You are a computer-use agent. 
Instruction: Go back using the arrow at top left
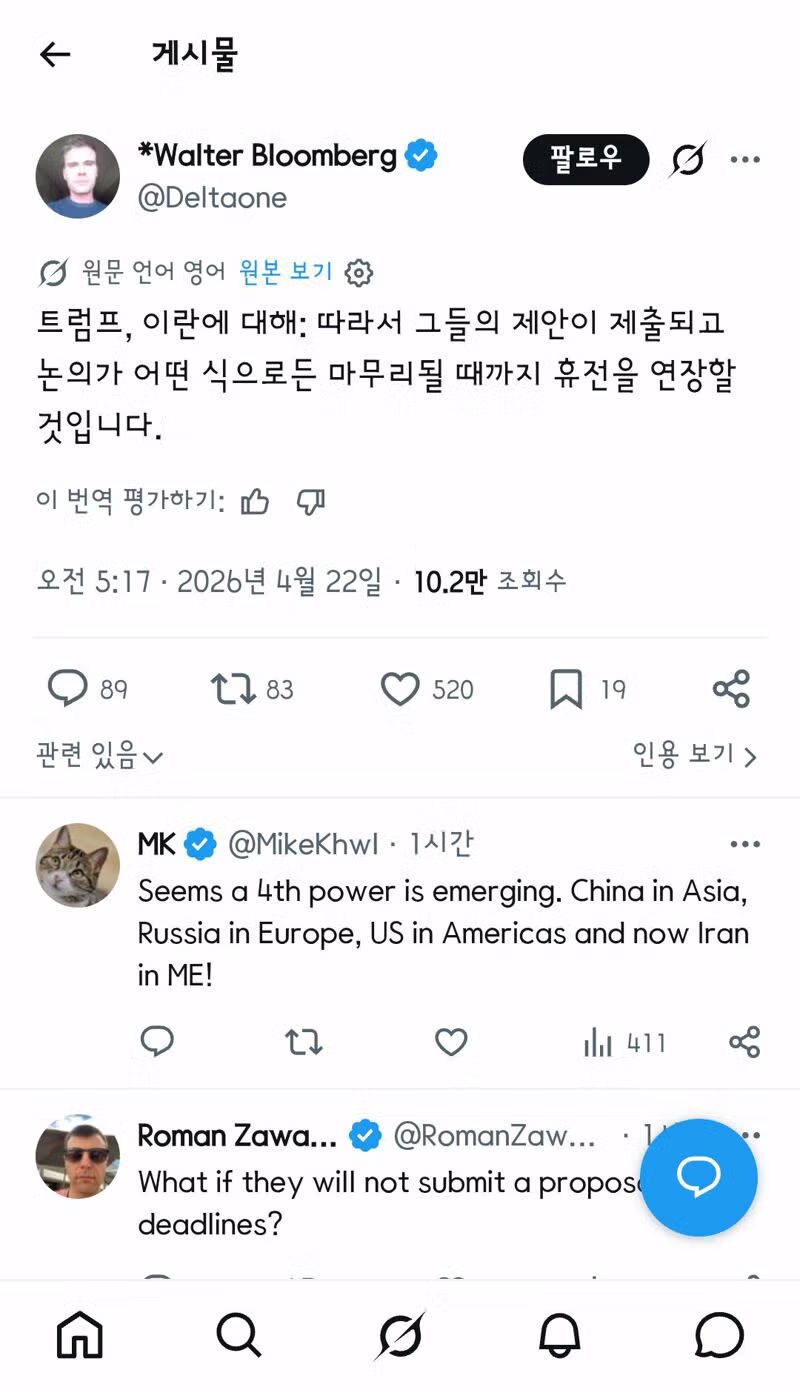point(55,55)
